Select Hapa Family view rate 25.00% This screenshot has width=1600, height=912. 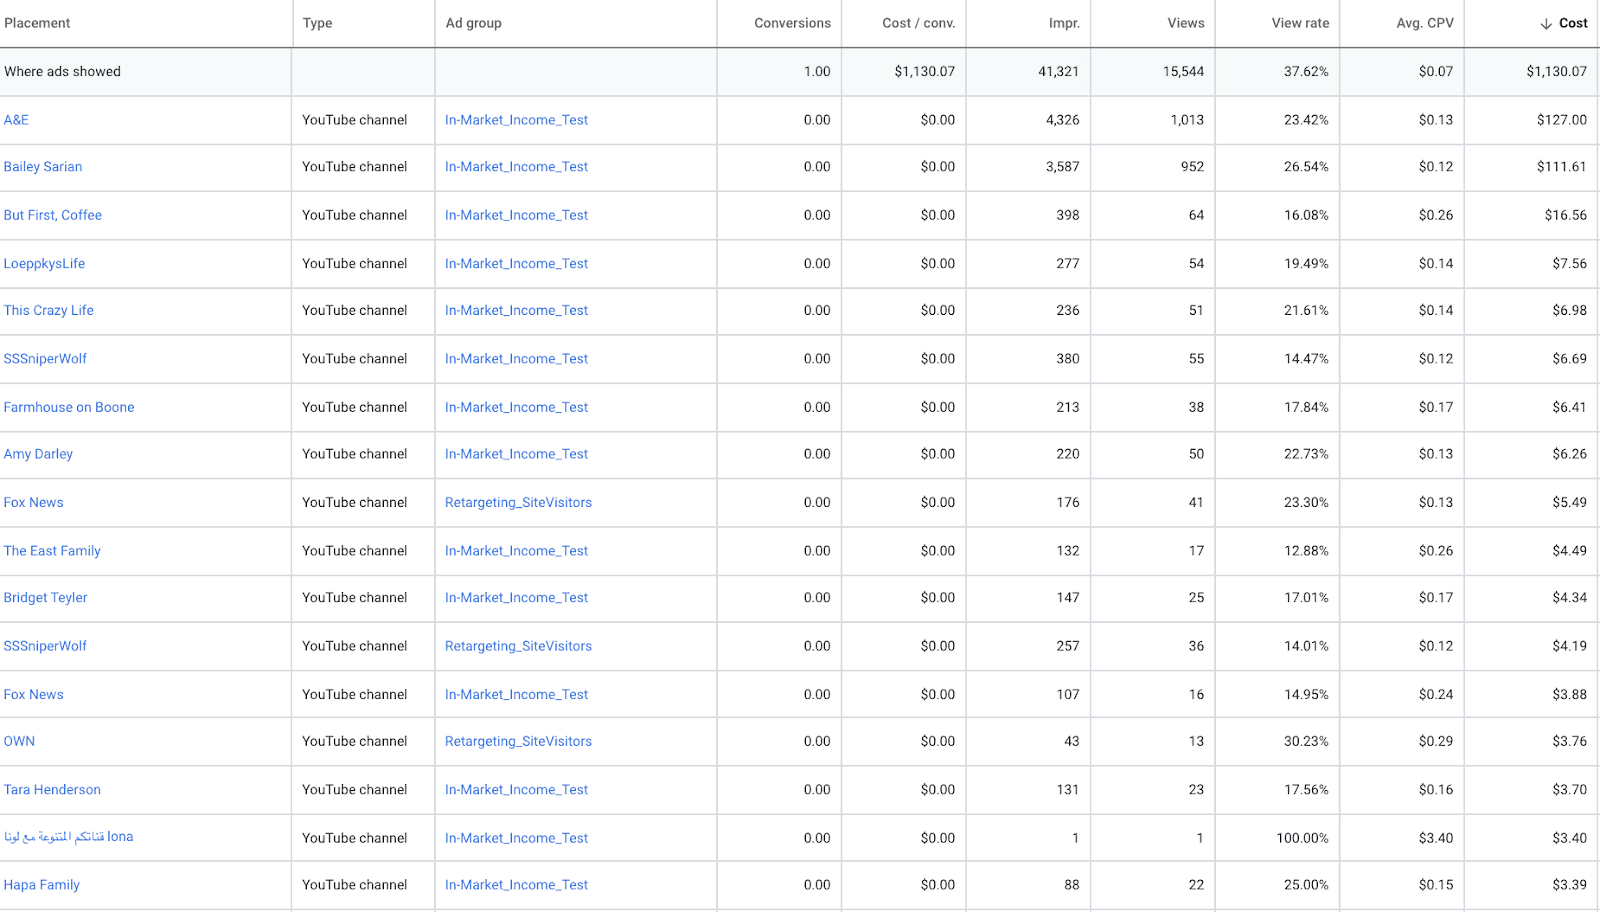[x=1306, y=885]
